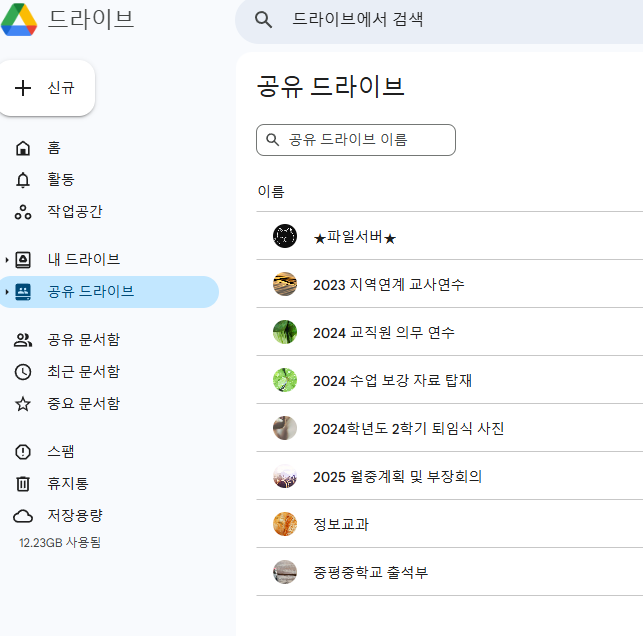643x636 pixels.
Task: Click the gray thumbnail of 증평중학교 출석부
Action: [x=285, y=572]
